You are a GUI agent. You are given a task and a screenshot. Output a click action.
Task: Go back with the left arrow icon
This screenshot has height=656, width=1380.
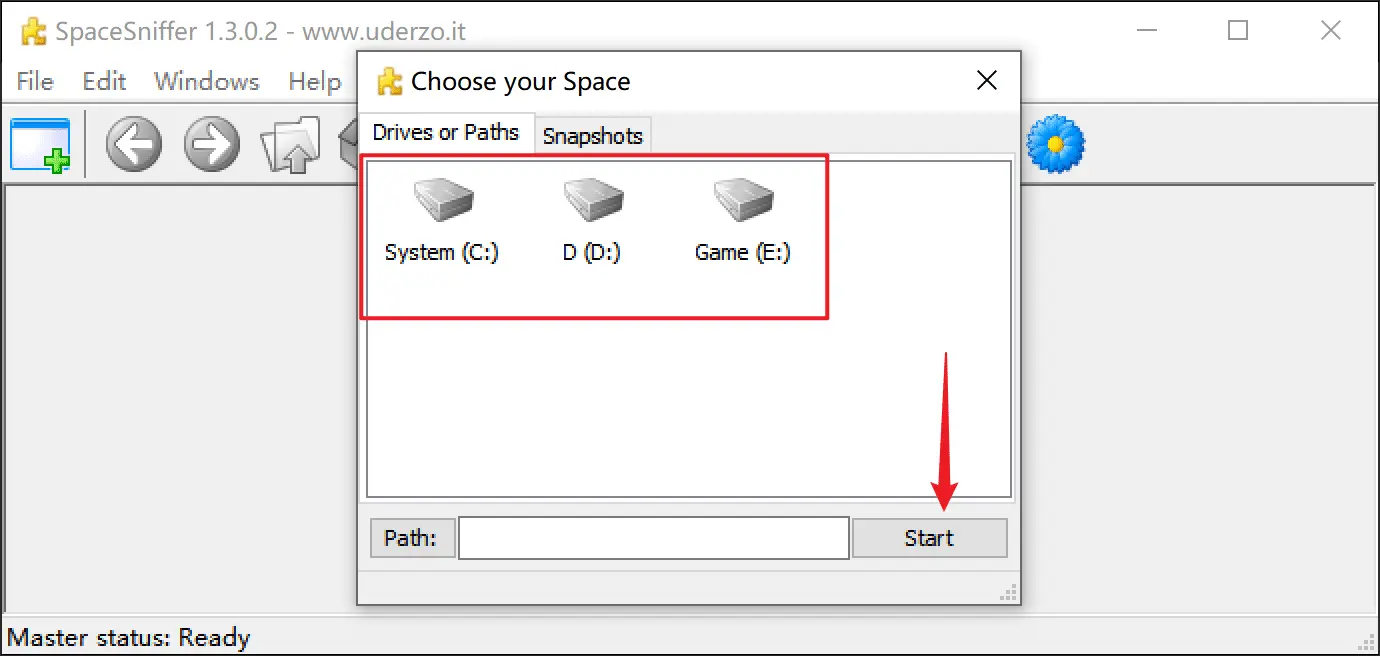134,145
